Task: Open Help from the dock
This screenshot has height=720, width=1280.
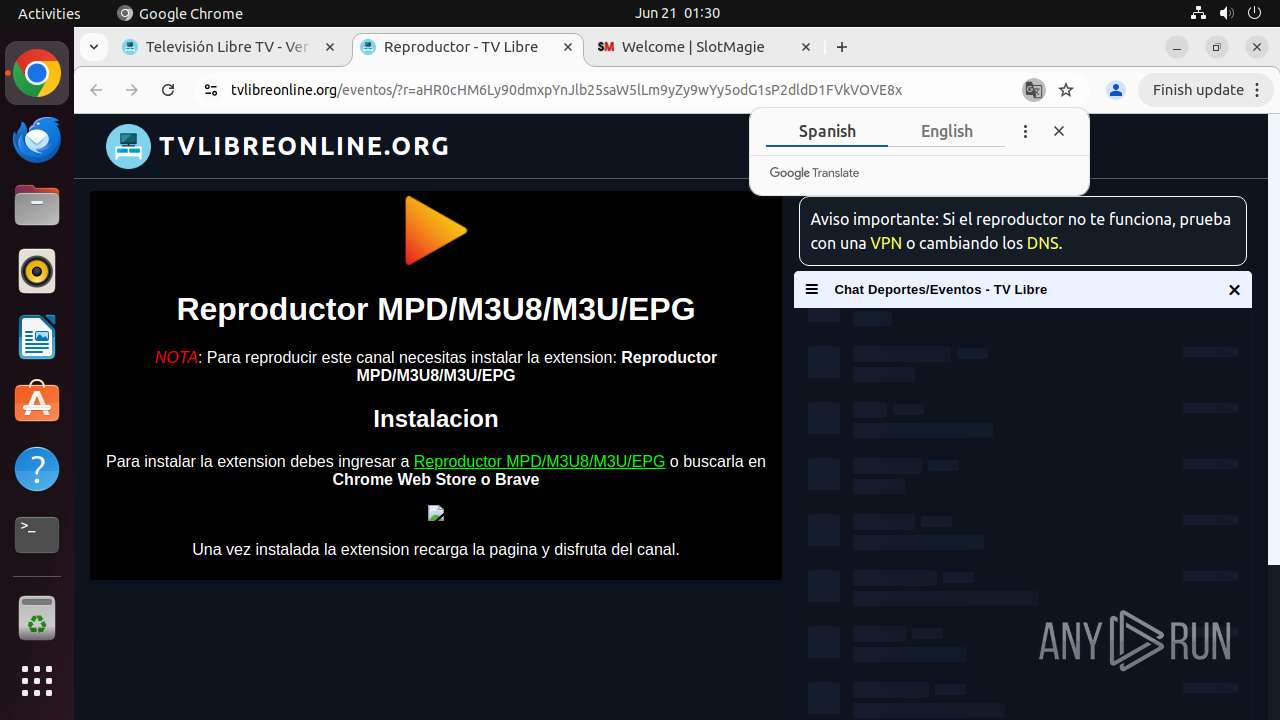Action: [37, 469]
